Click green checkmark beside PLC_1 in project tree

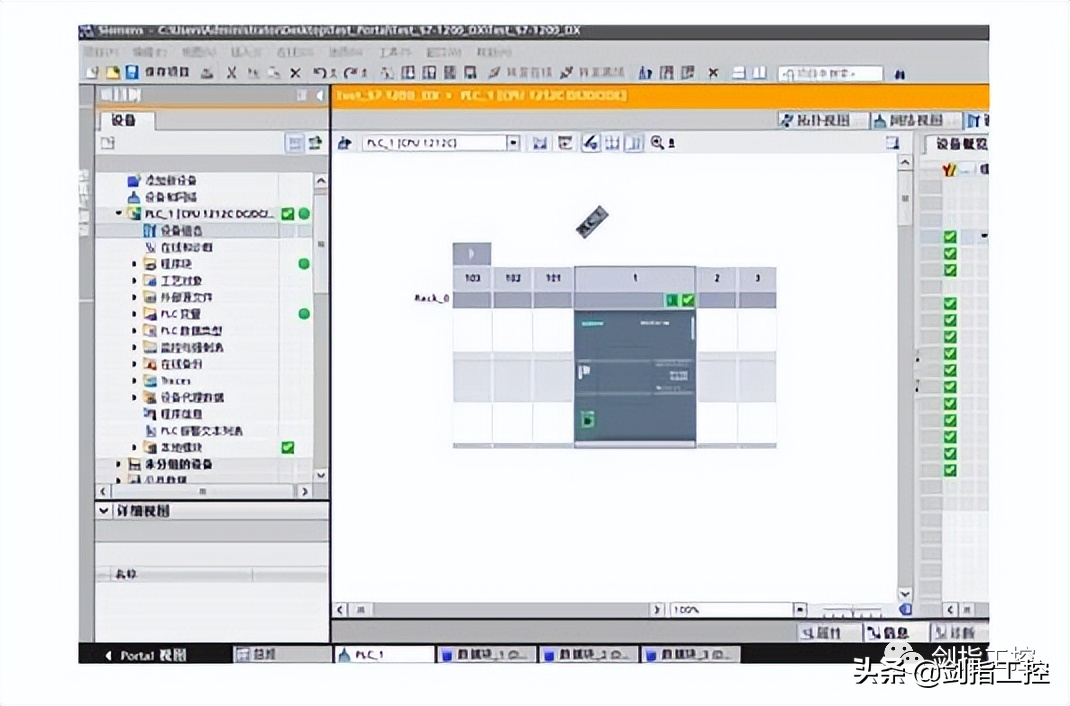click(288, 214)
